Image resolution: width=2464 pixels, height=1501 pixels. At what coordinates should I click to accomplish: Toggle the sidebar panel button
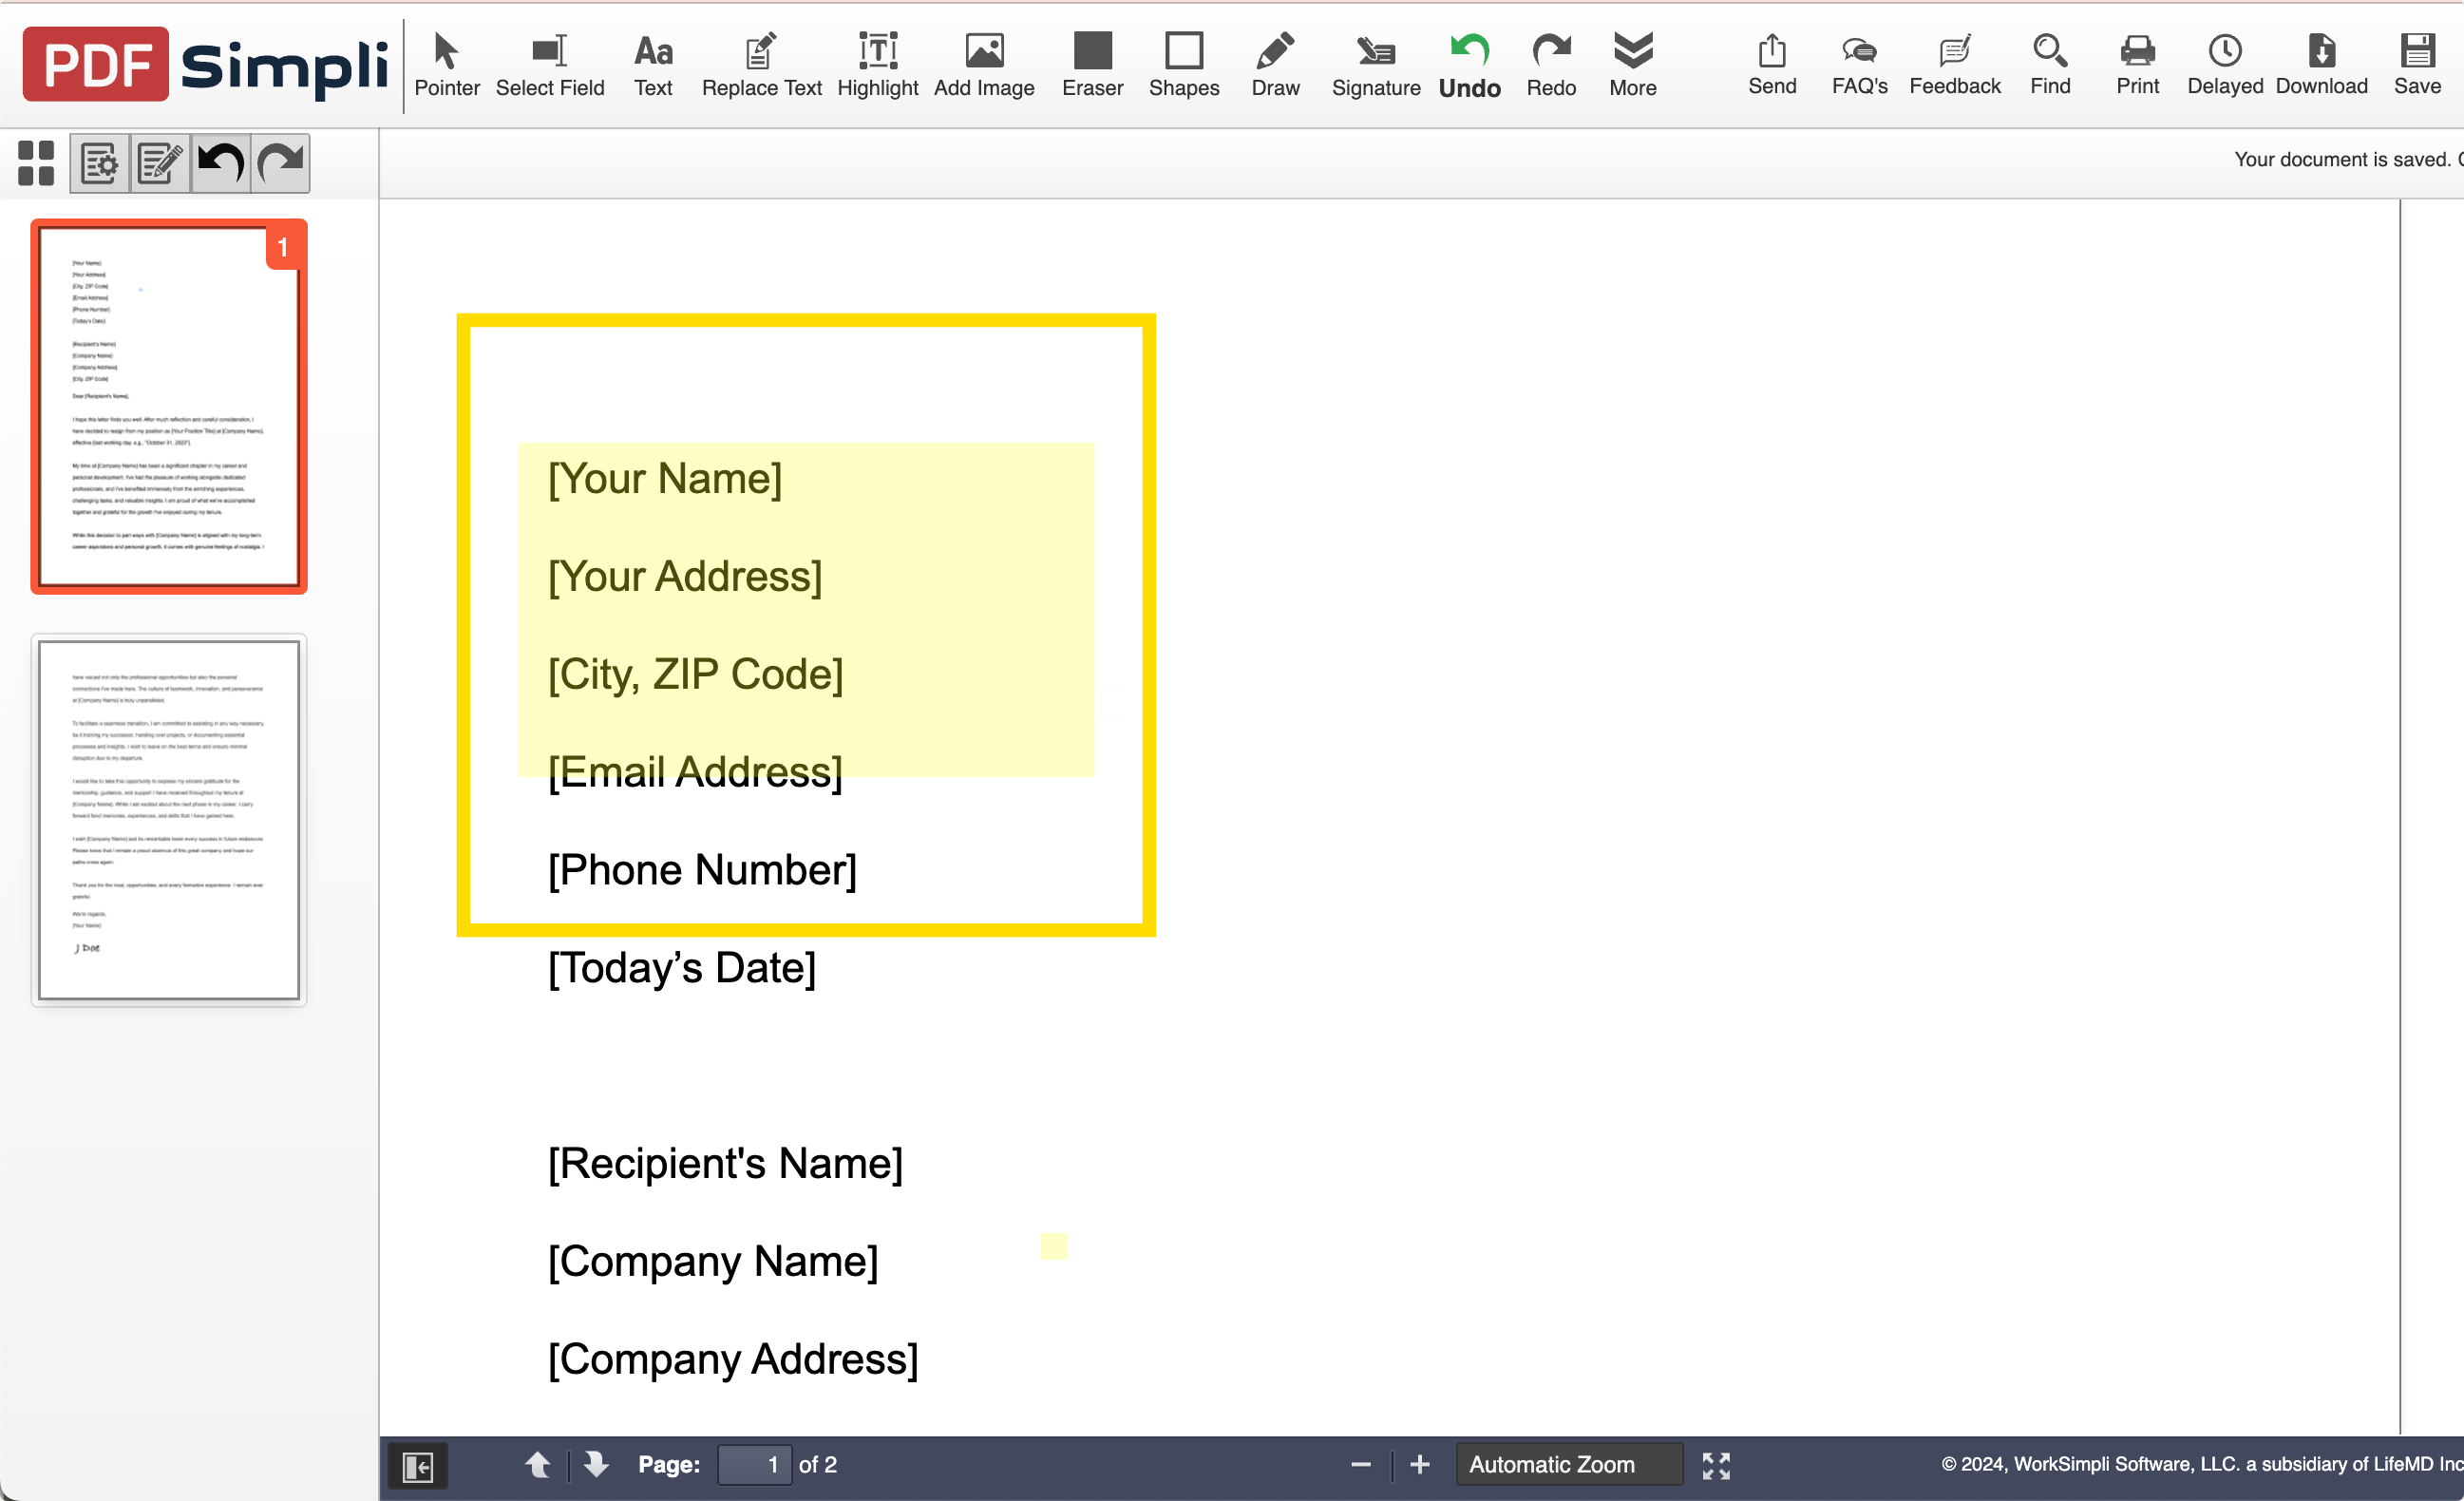click(x=417, y=1466)
